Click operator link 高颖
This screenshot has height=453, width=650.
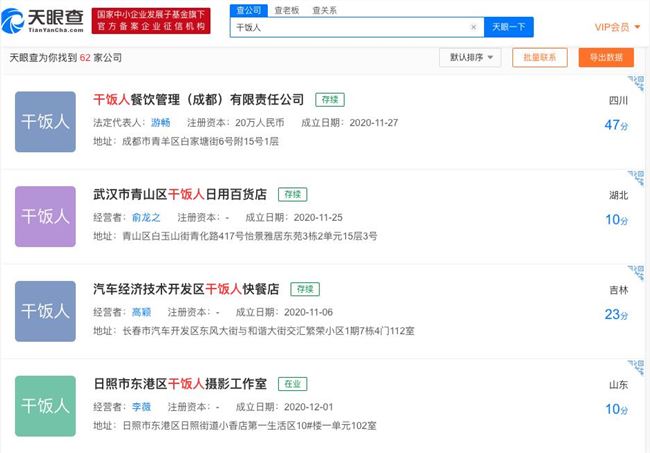point(141,312)
